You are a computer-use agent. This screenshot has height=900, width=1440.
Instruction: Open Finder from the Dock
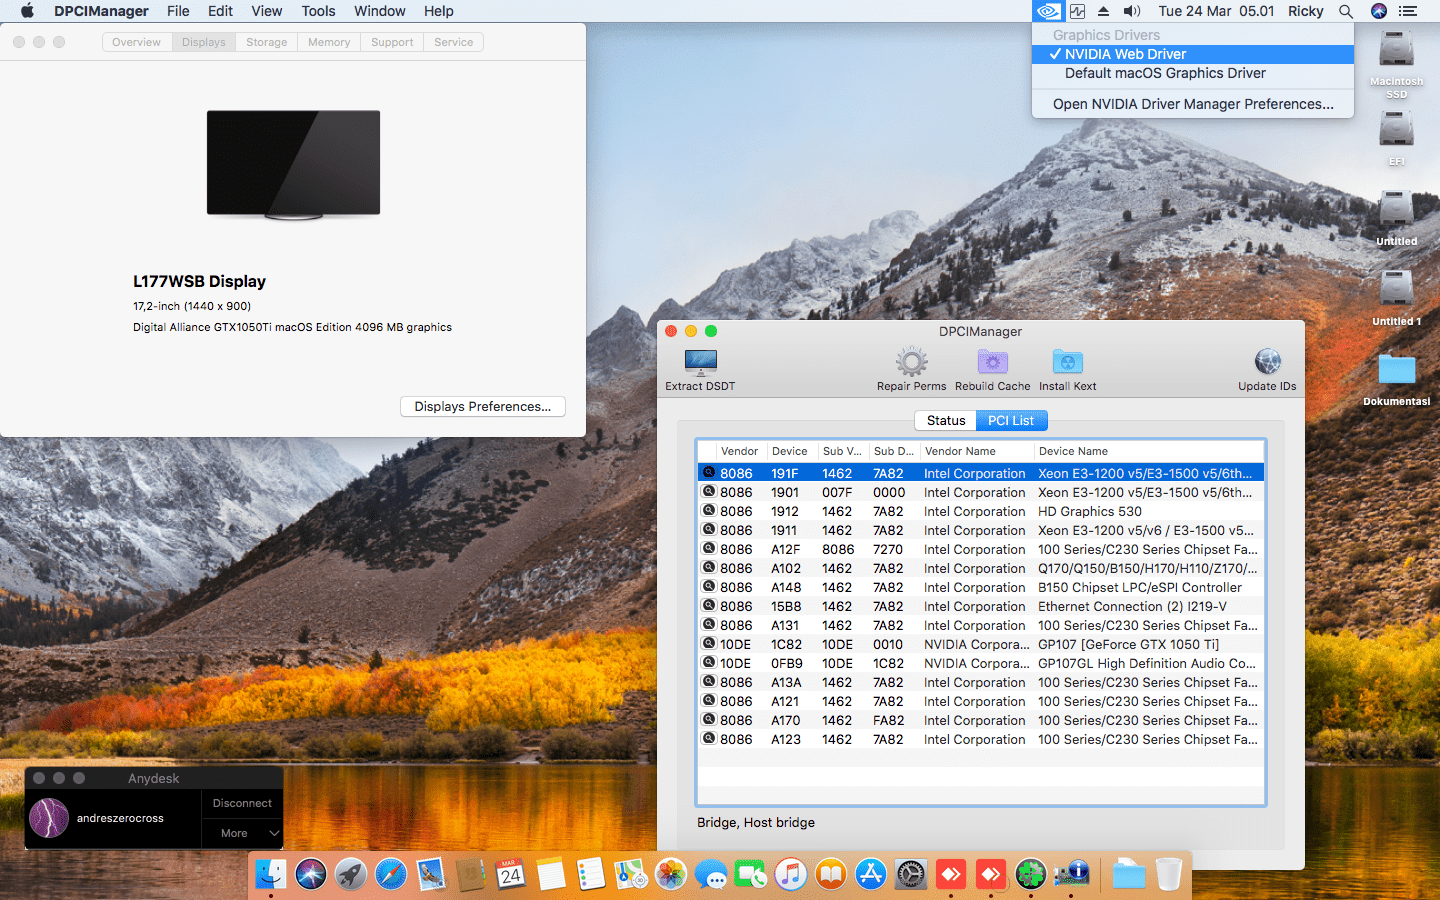pos(271,874)
